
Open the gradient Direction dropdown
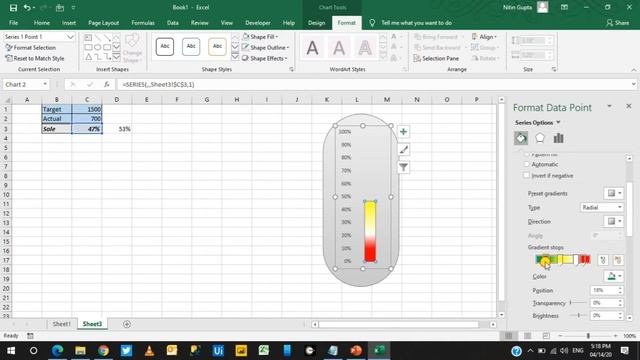tap(613, 221)
